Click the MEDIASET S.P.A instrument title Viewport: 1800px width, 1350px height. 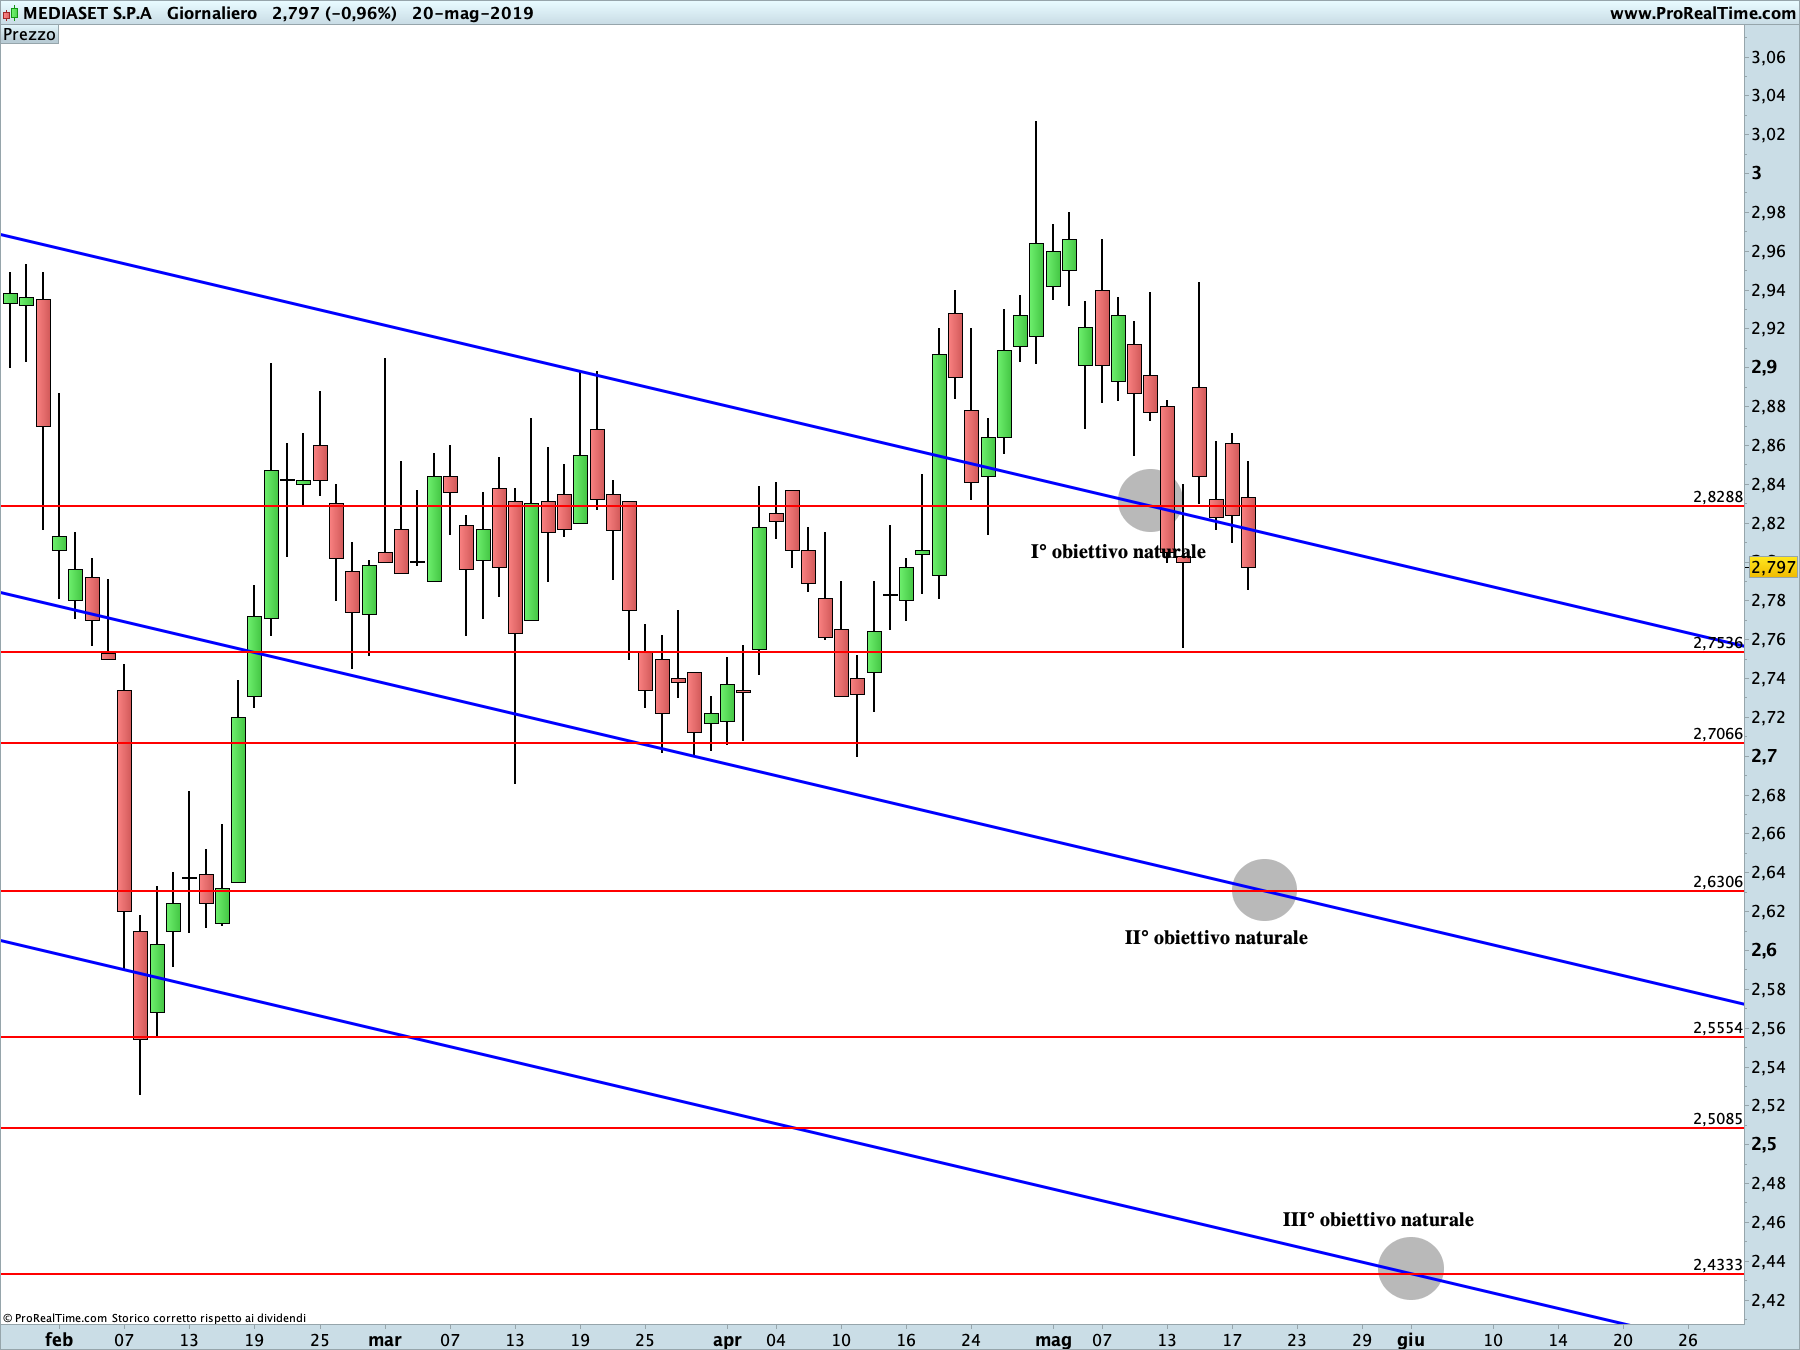[87, 13]
